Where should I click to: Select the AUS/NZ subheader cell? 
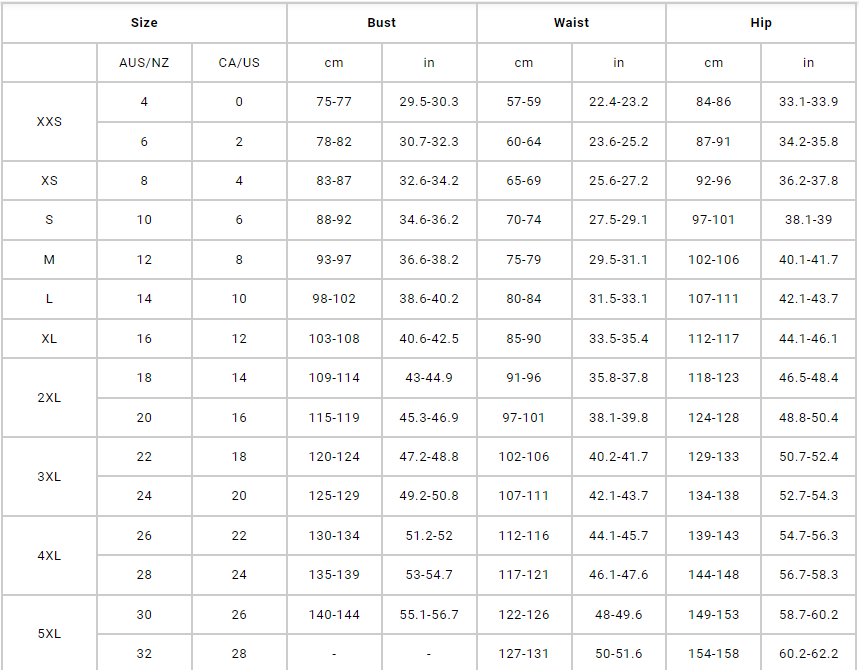click(144, 63)
